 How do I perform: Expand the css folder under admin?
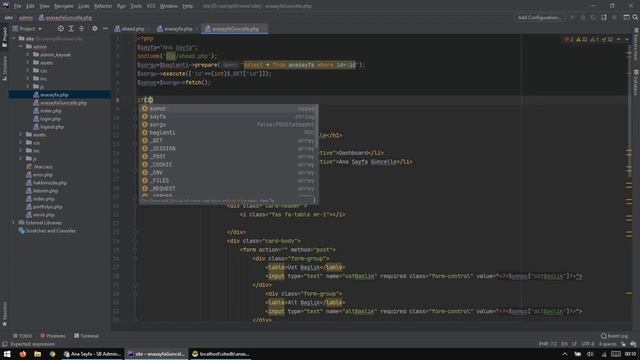[28, 71]
